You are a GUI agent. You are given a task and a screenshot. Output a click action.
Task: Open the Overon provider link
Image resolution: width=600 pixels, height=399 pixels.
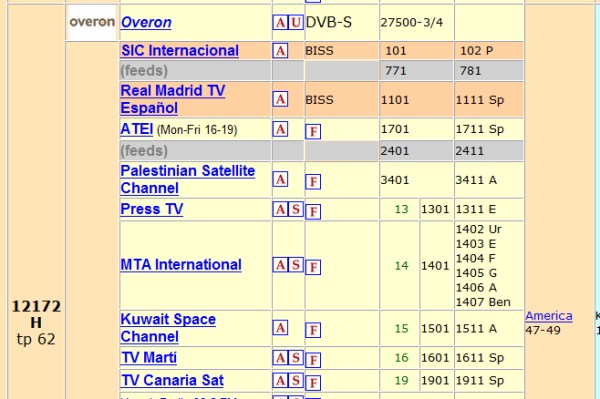[x=146, y=22]
